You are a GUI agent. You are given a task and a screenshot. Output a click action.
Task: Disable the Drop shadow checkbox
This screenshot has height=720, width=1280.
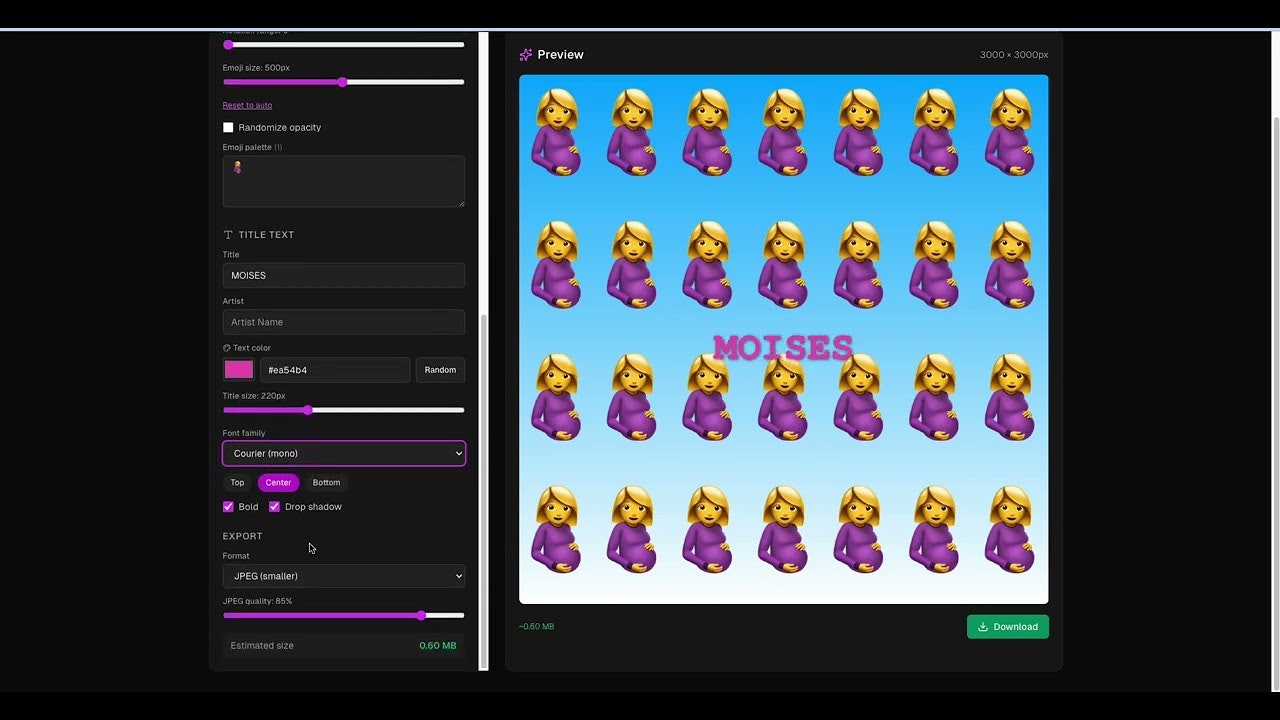coord(275,507)
